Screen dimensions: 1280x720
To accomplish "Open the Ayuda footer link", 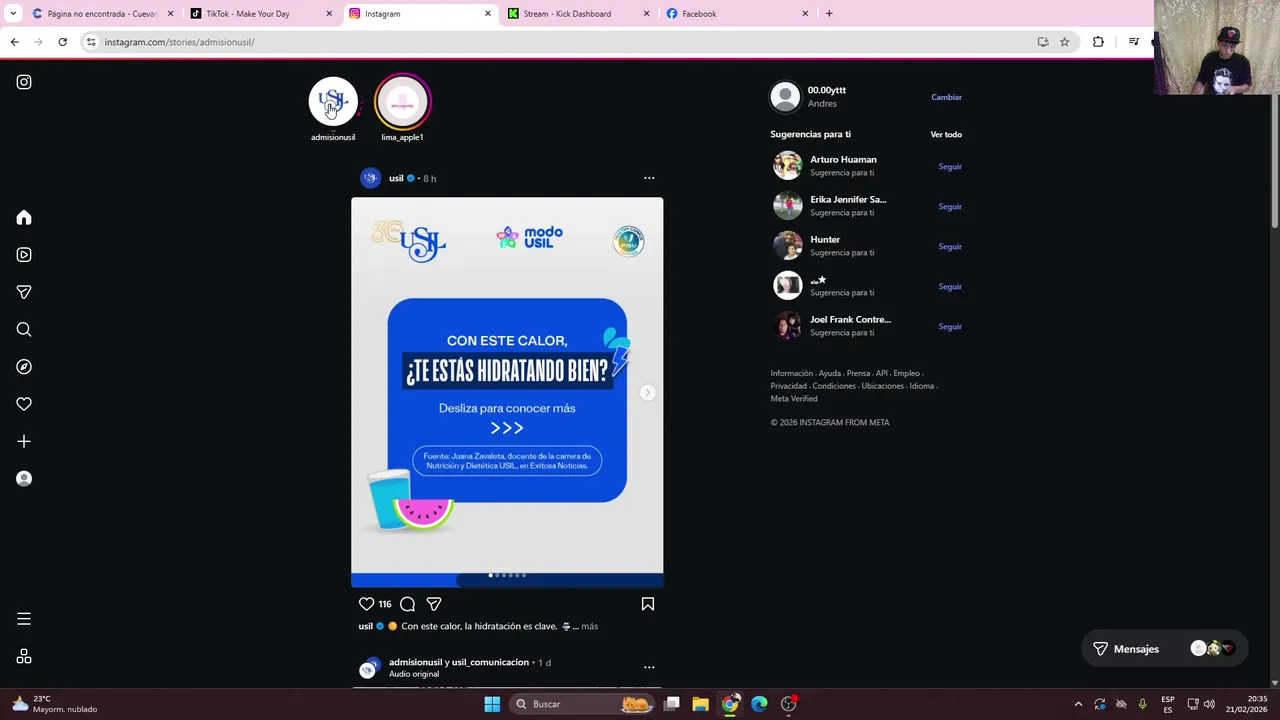I will click(830, 373).
